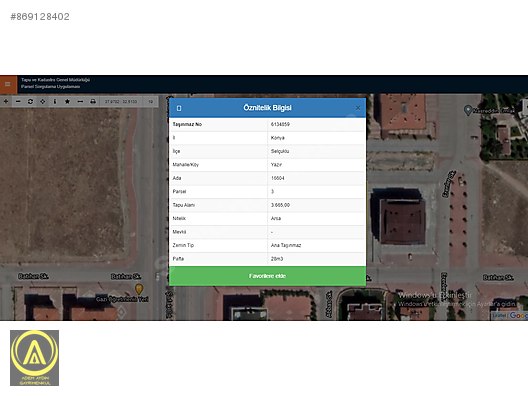Open favorites with the star icon

coord(67,101)
